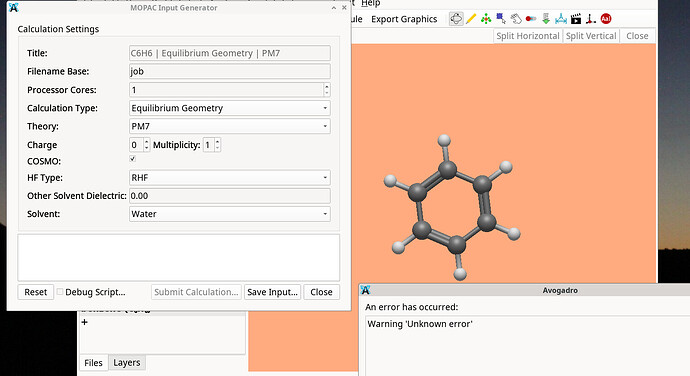
Task: Click the 'An error has occurred:' label
Action: pyautogui.click(x=411, y=307)
